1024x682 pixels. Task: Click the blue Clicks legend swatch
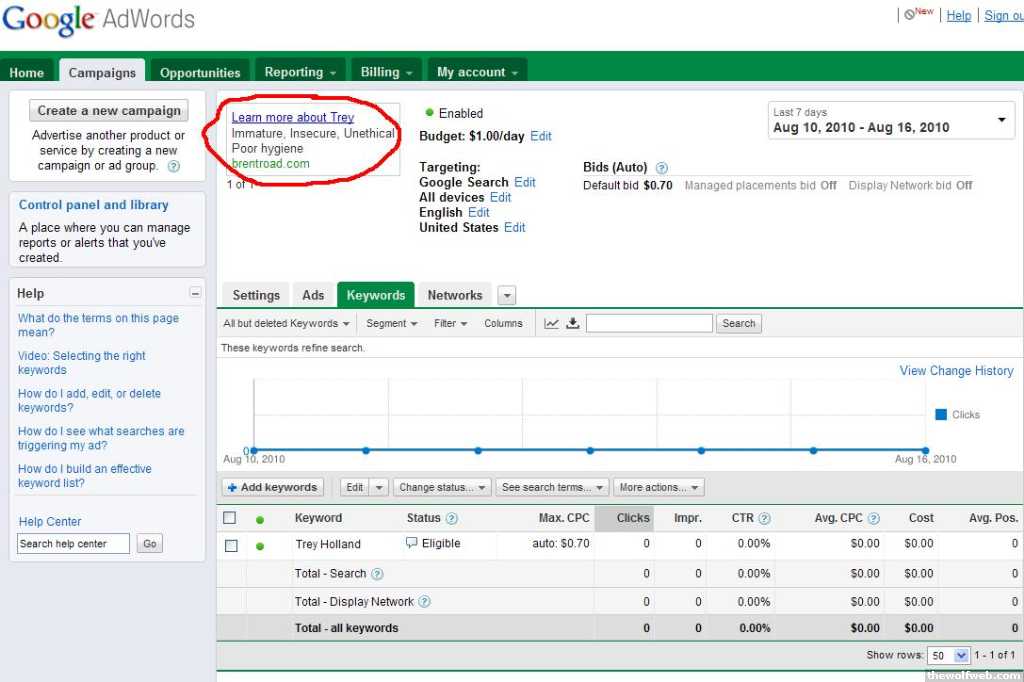941,415
